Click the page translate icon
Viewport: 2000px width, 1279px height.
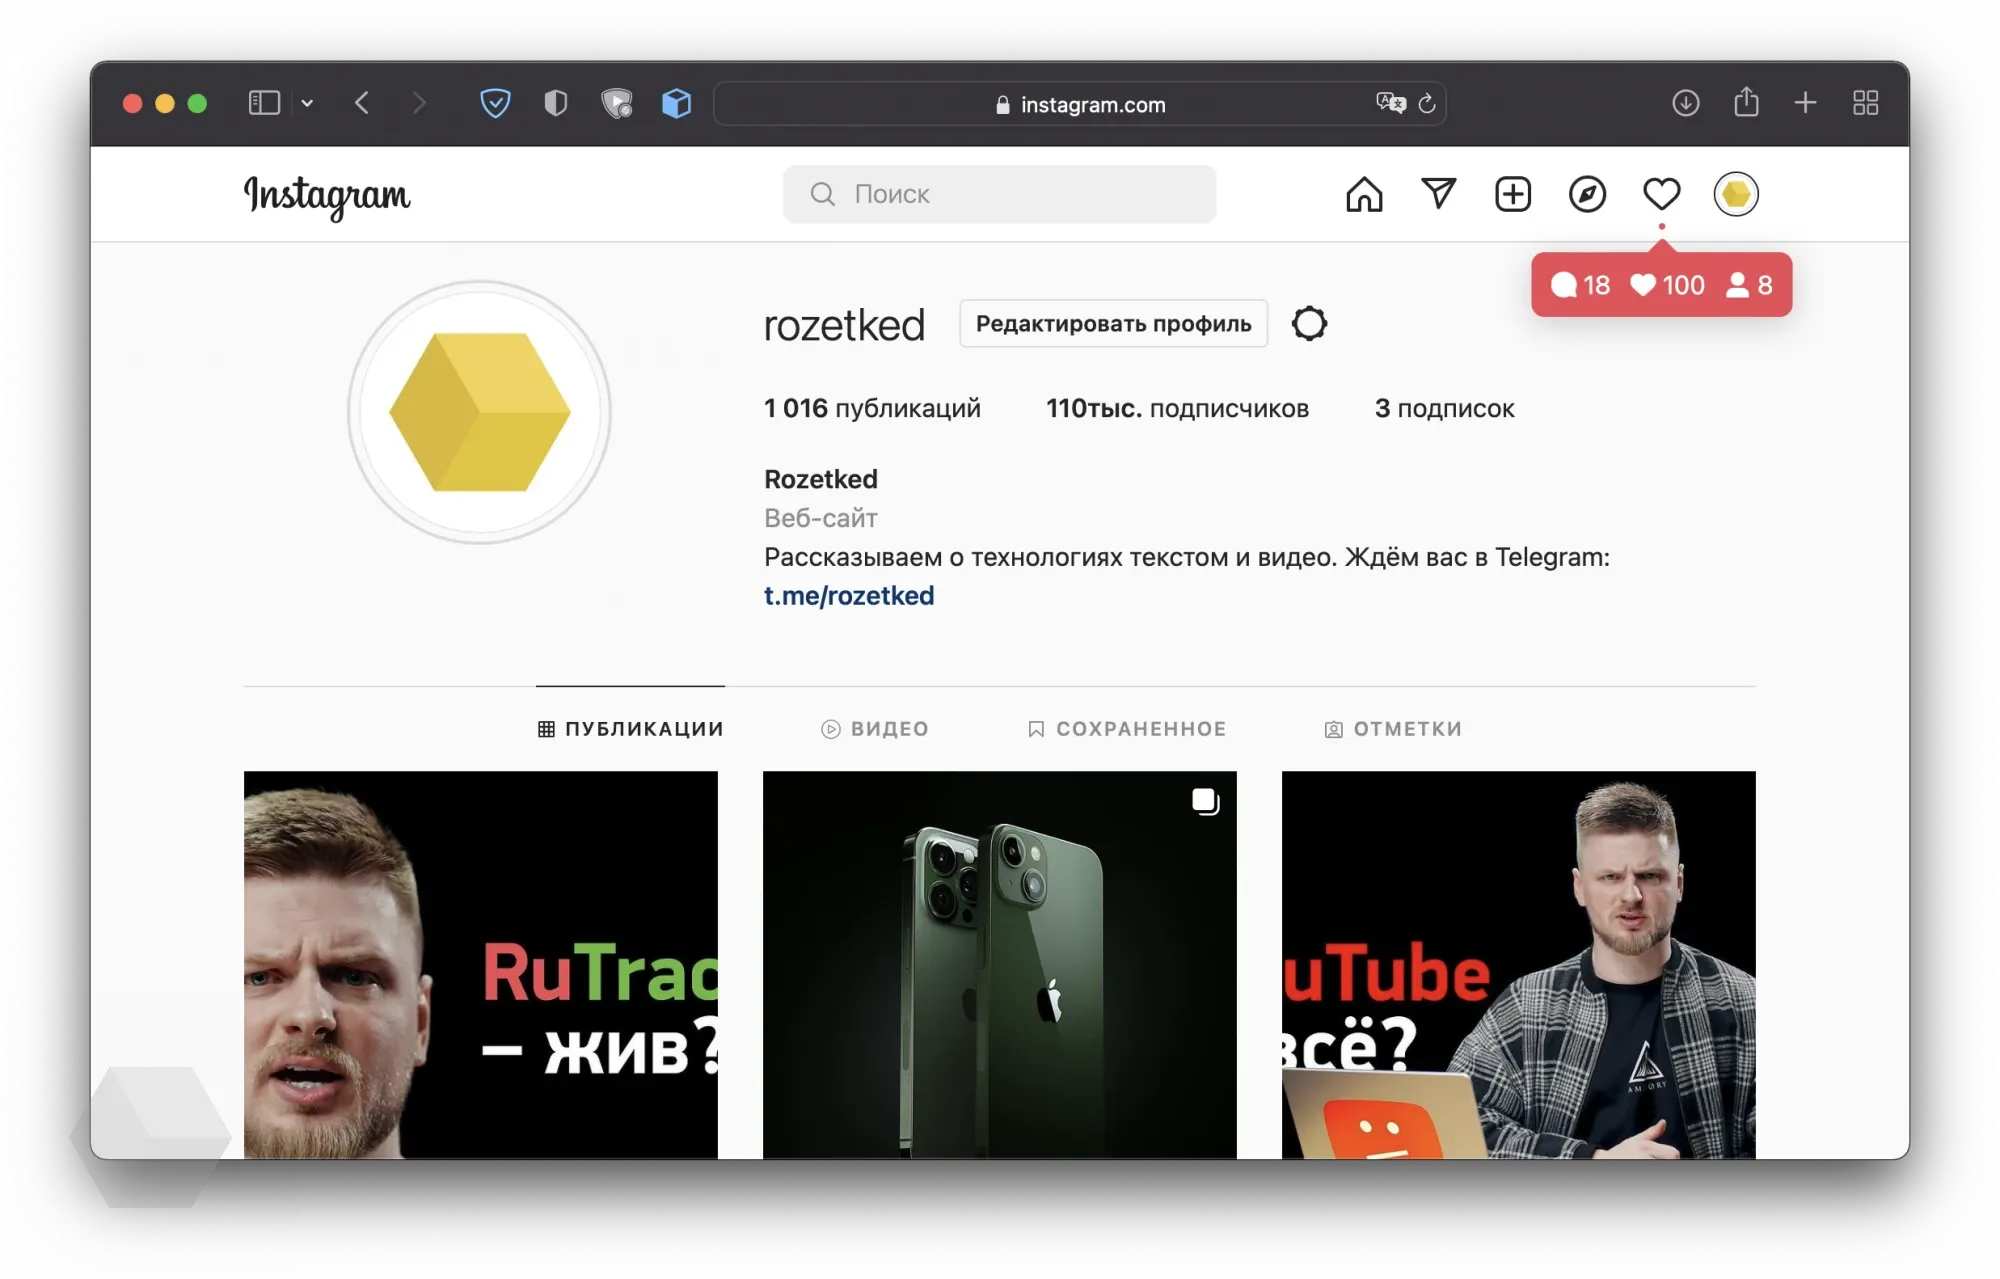pos(1390,103)
